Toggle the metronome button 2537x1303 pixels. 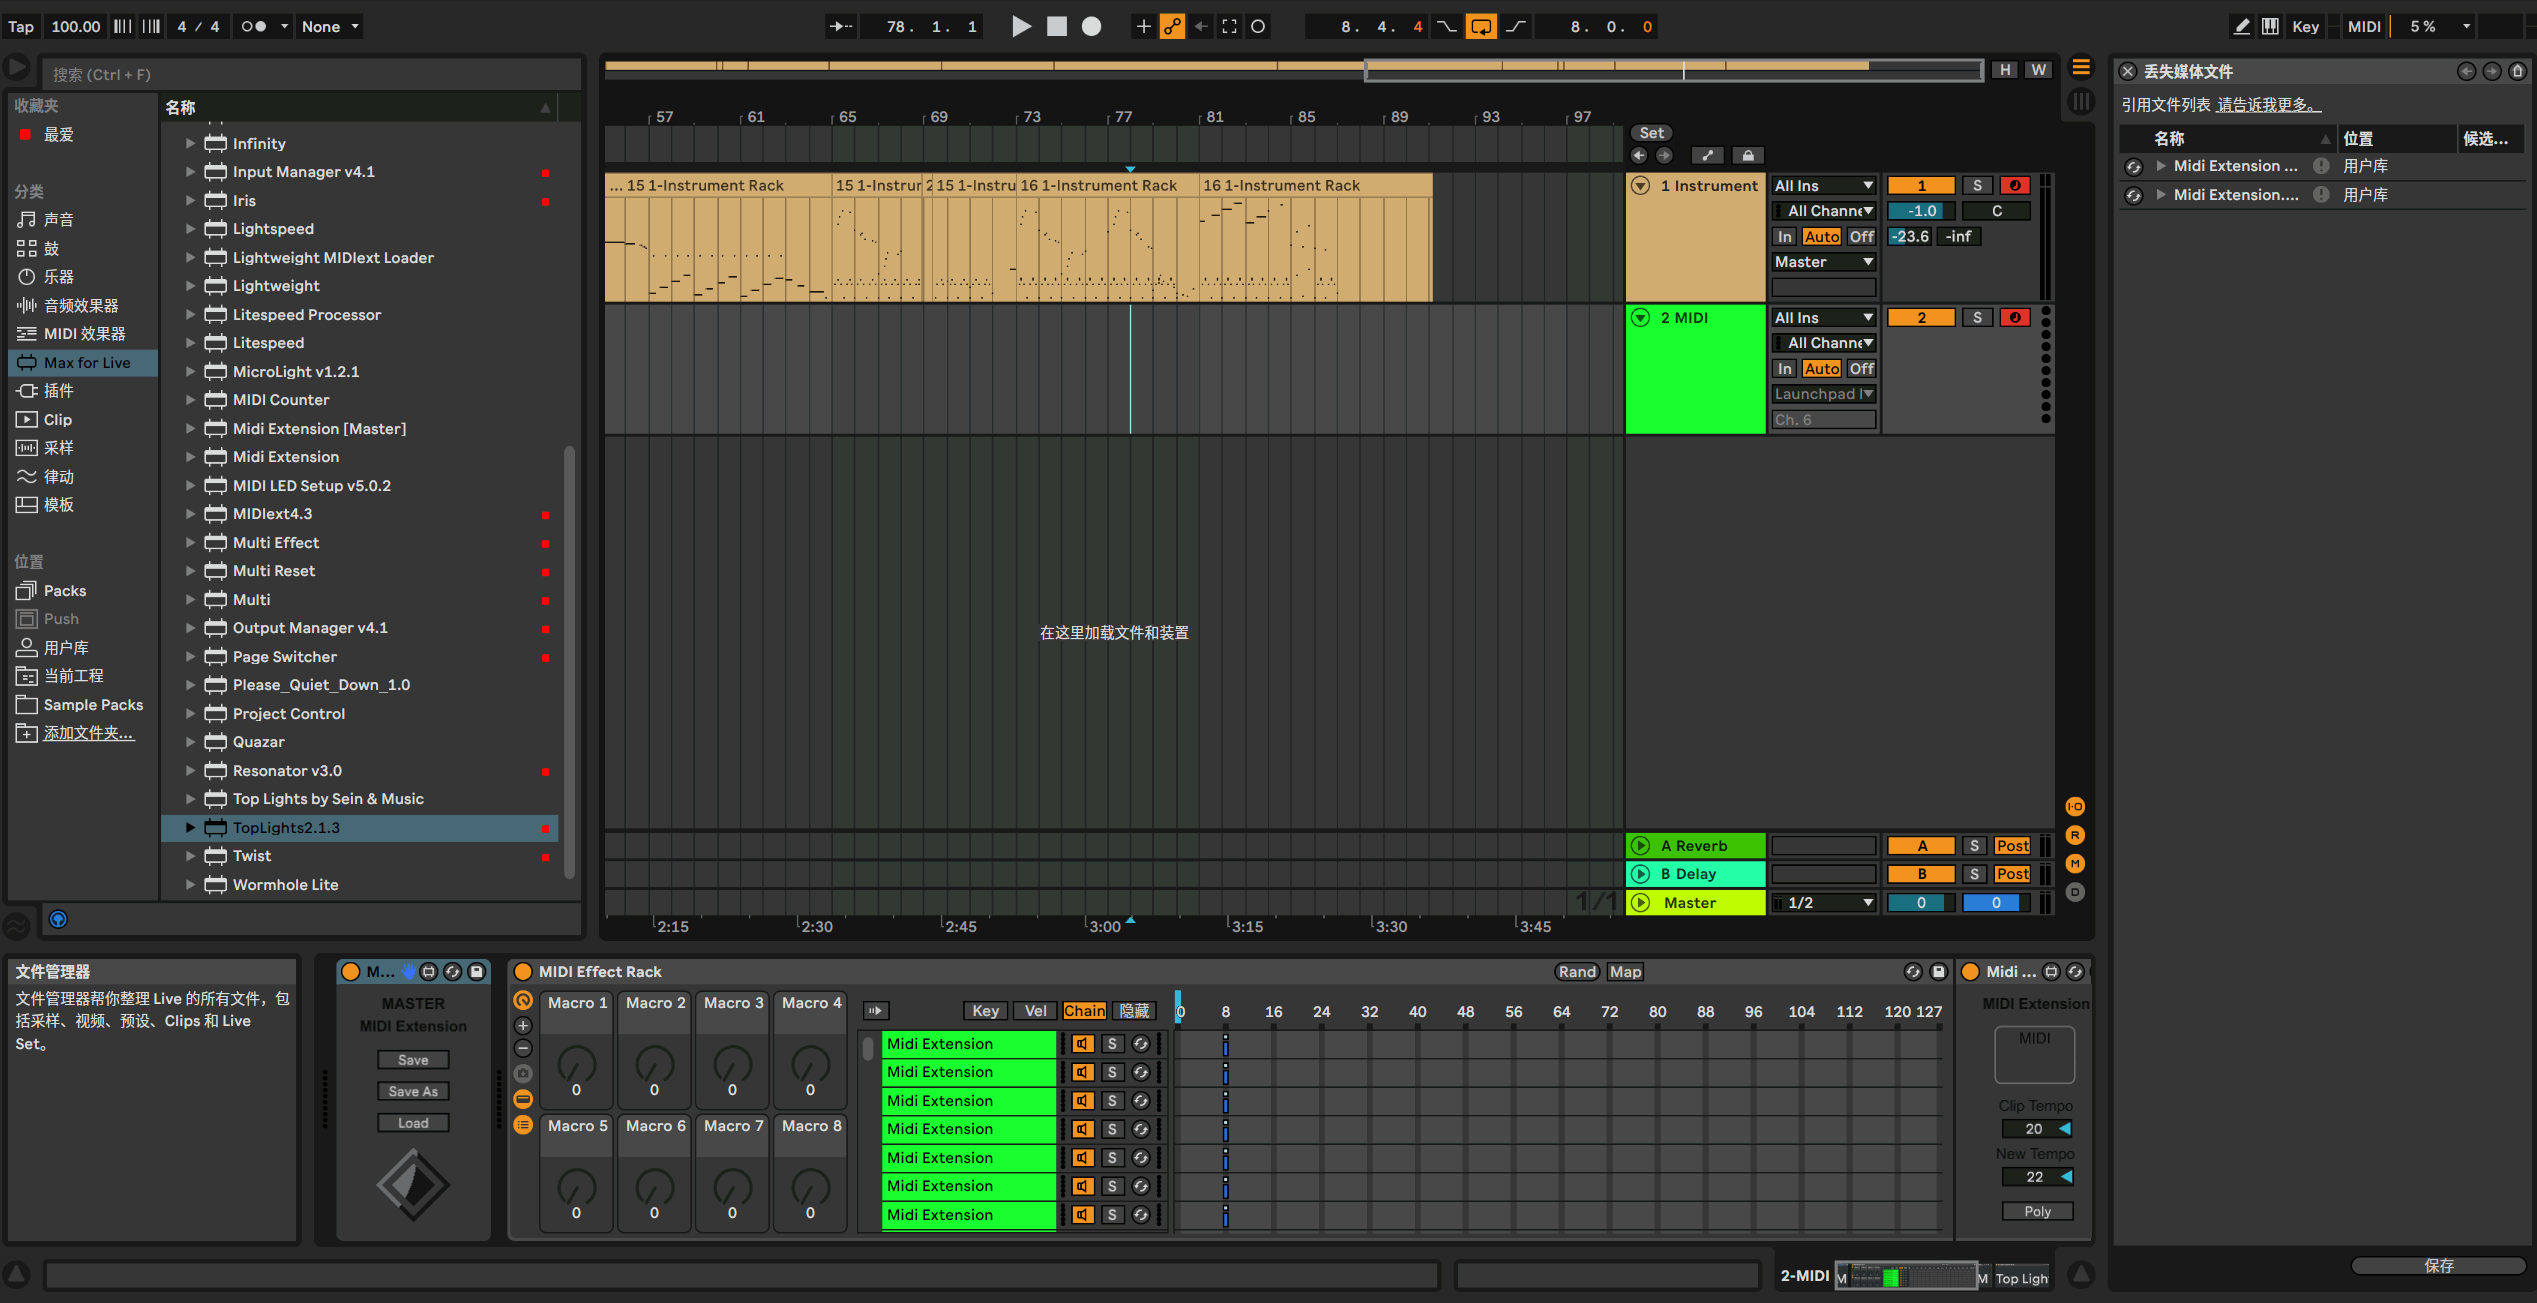254,27
